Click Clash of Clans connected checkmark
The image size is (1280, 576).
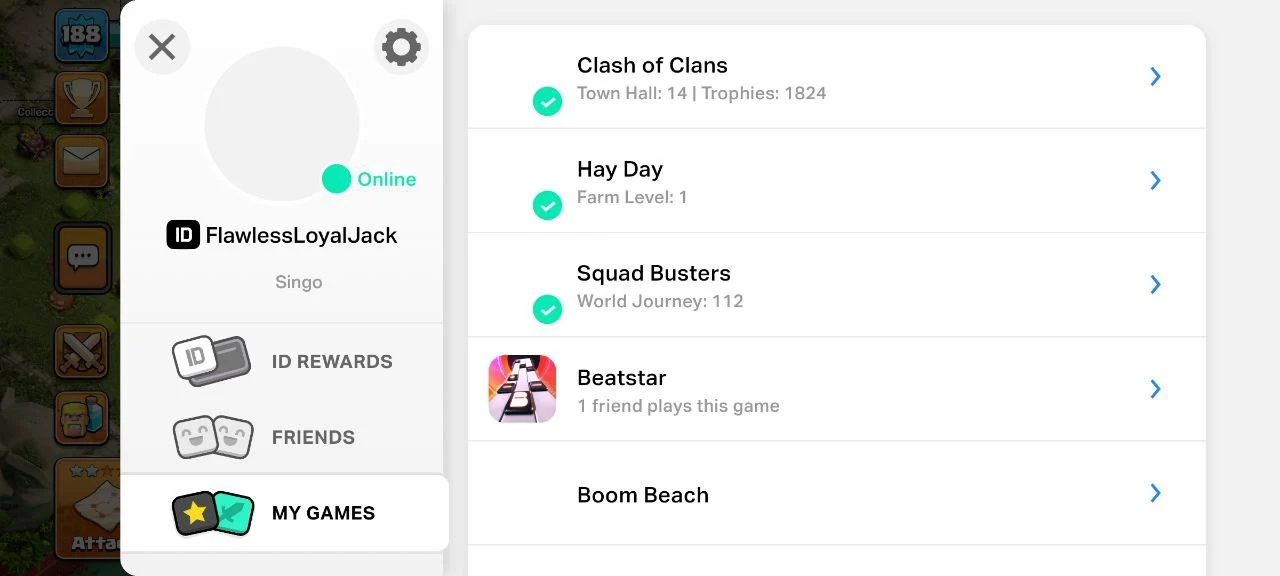[547, 101]
